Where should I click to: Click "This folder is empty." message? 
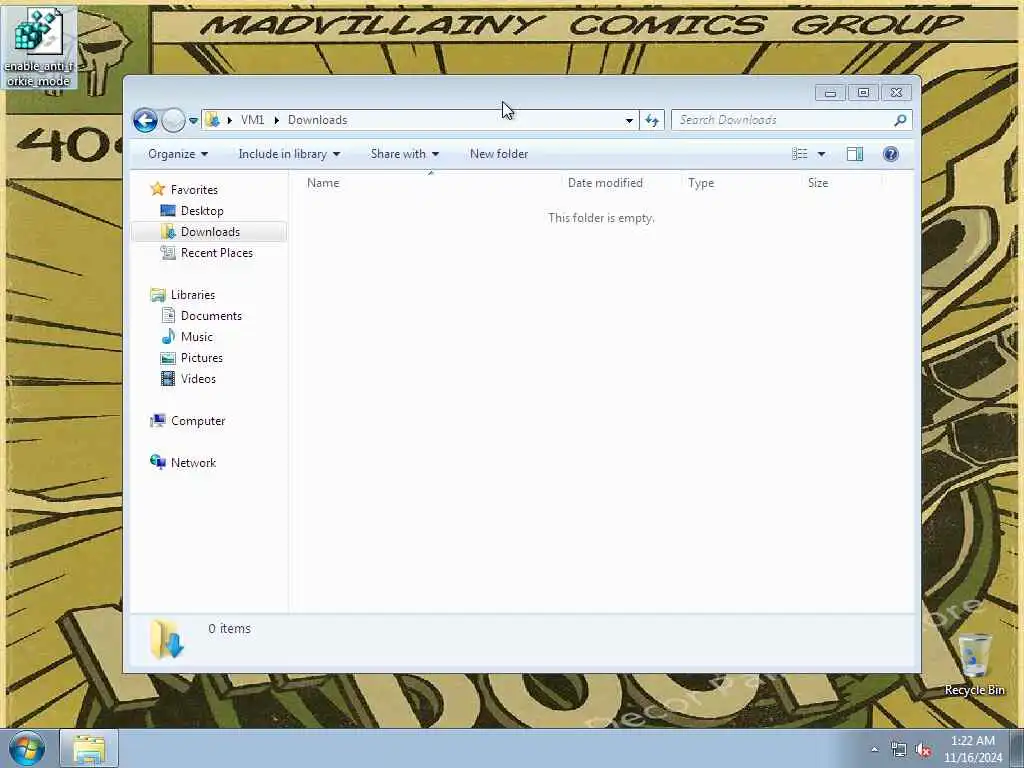[x=601, y=218]
